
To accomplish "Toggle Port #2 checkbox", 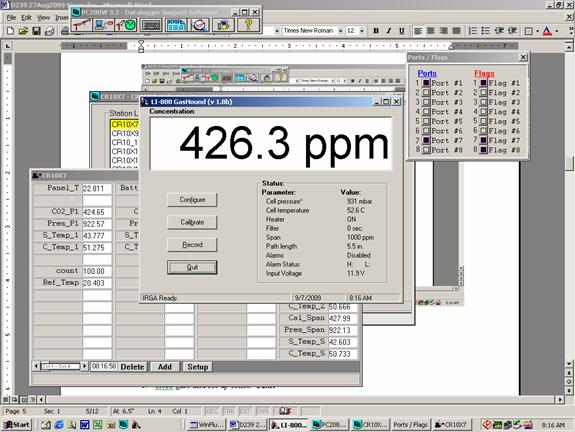I will pyautogui.click(x=426, y=92).
